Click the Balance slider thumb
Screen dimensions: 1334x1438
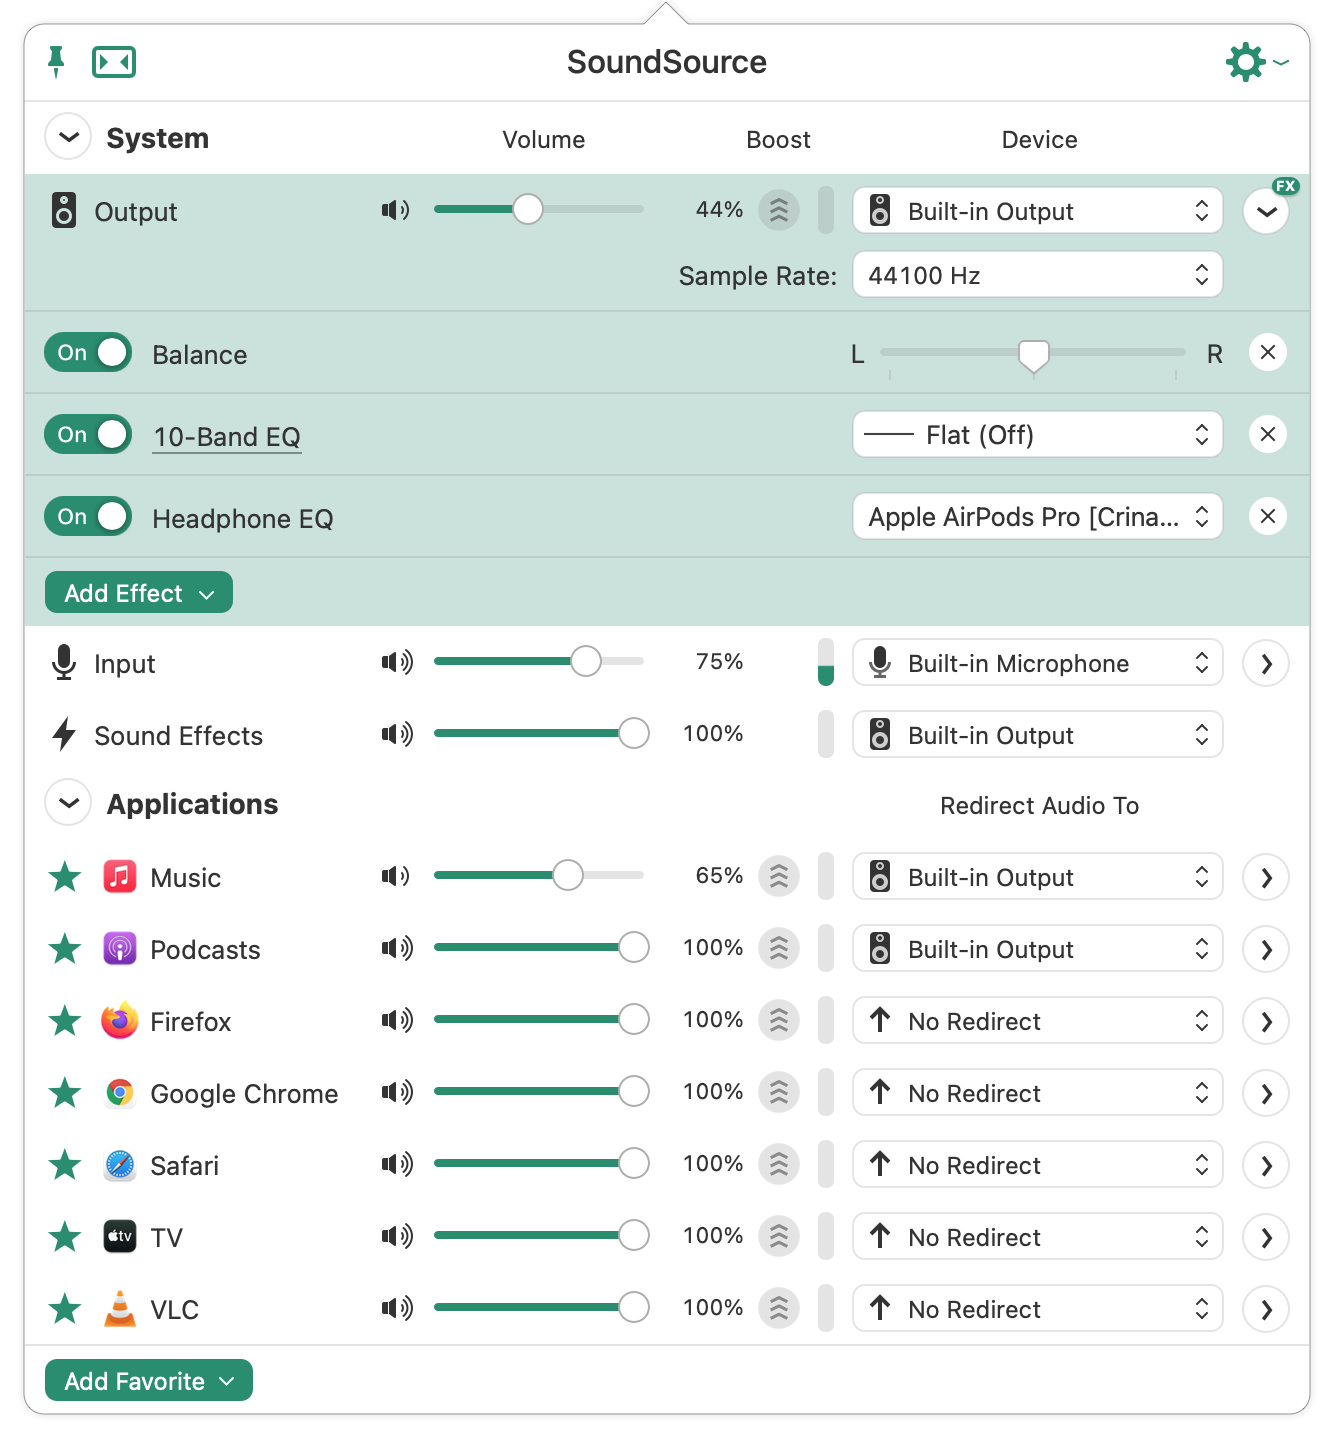click(1034, 355)
